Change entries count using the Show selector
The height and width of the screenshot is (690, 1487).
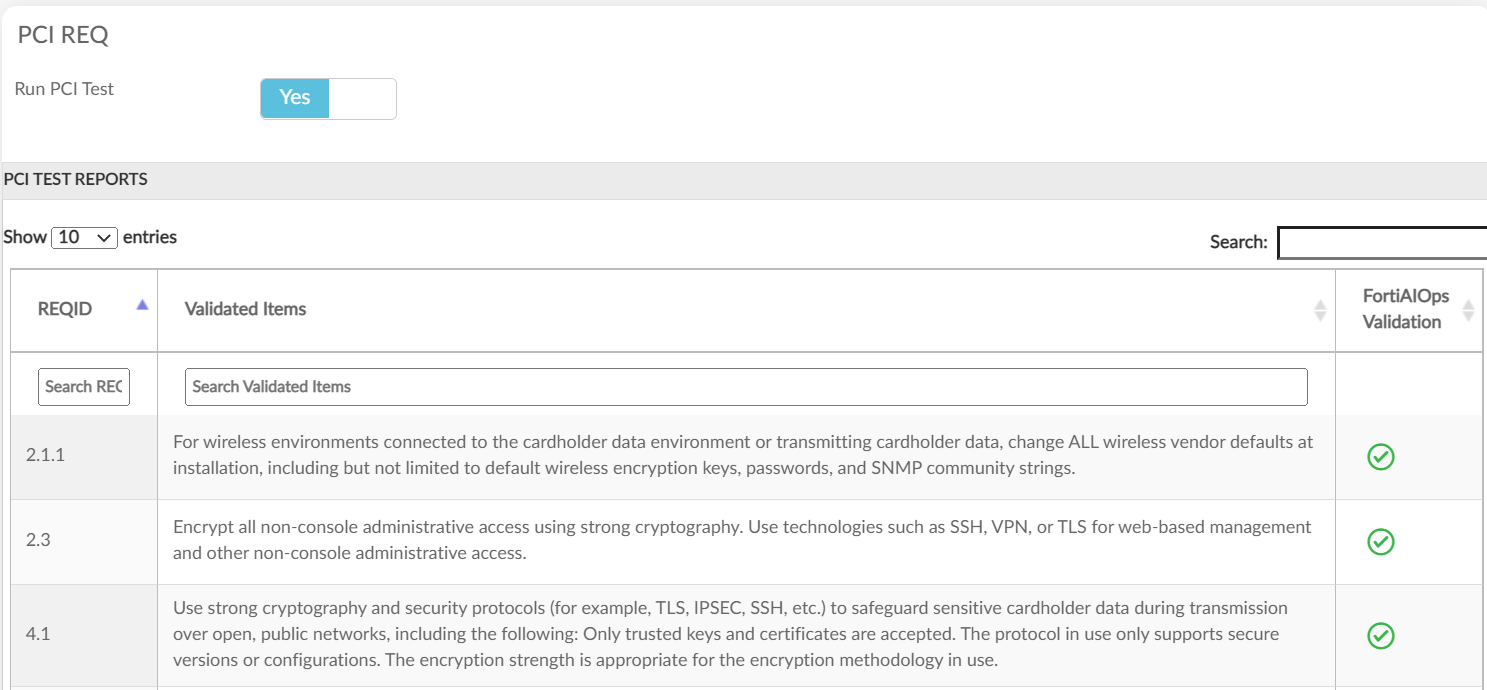(x=84, y=237)
